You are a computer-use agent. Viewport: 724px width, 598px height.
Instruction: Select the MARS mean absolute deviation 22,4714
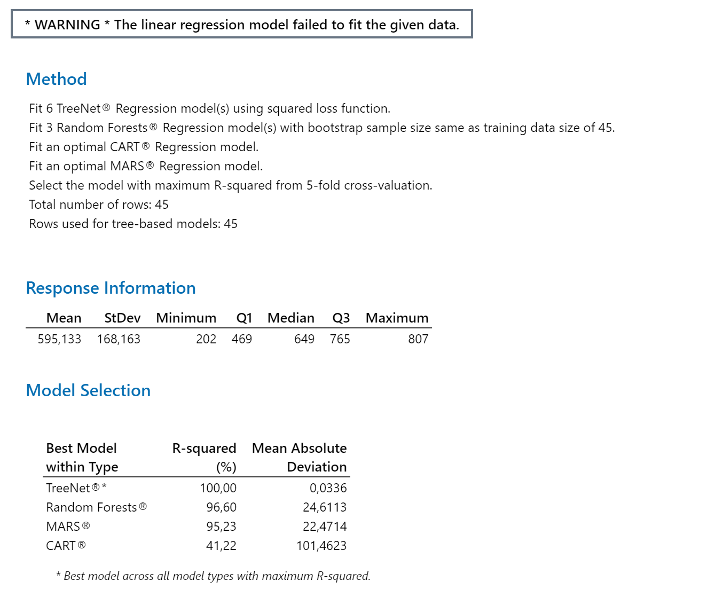324,526
